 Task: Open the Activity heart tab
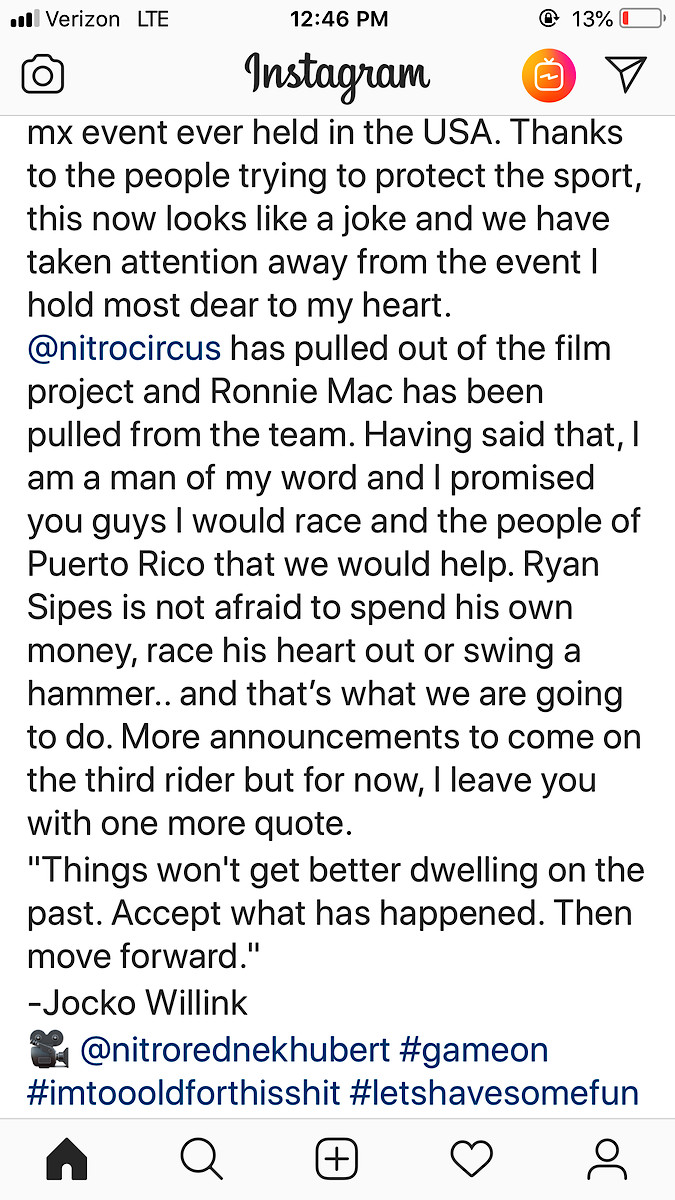(x=472, y=1159)
